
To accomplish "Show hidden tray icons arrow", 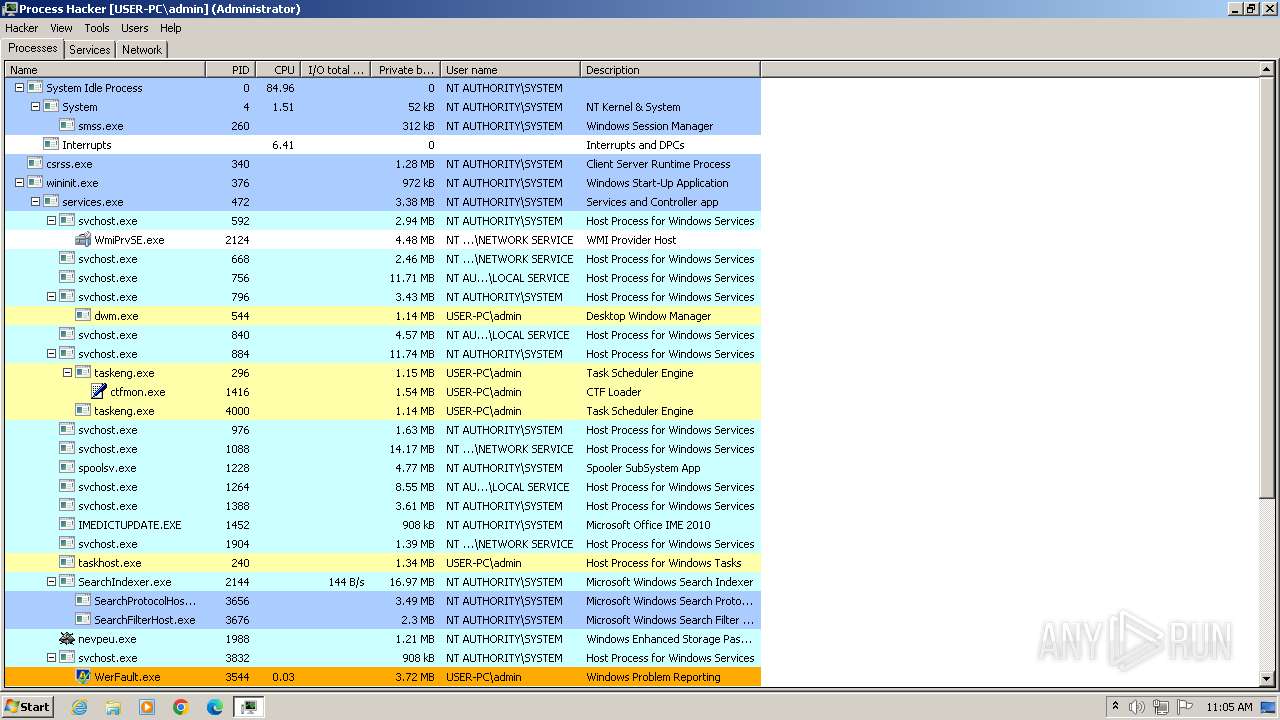I will coord(1116,707).
